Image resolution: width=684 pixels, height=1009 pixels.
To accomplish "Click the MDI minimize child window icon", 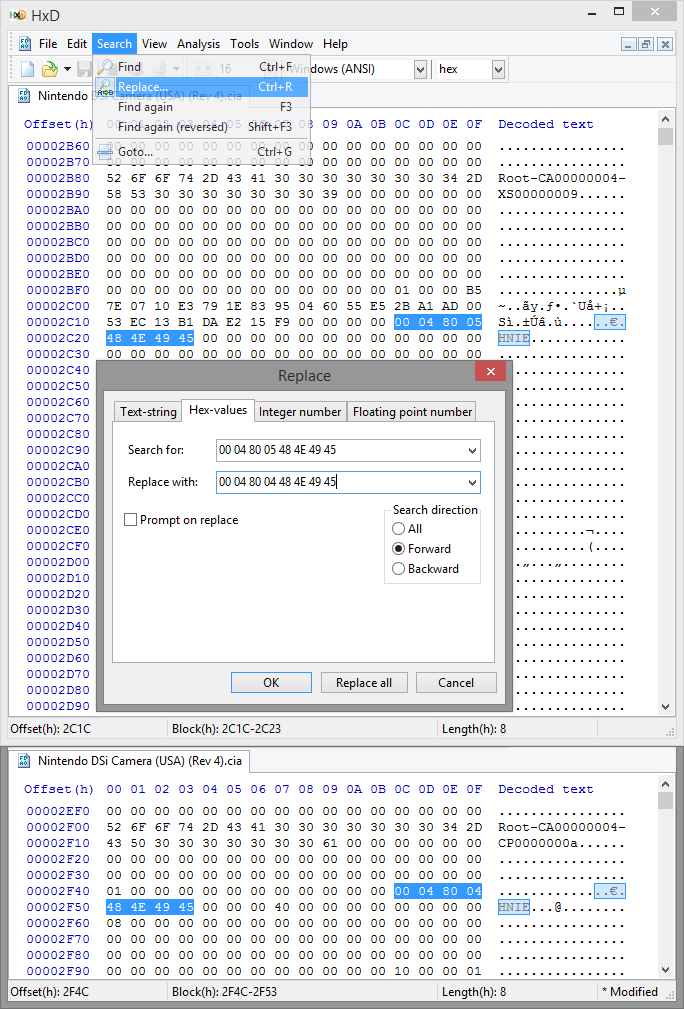I will click(x=629, y=44).
